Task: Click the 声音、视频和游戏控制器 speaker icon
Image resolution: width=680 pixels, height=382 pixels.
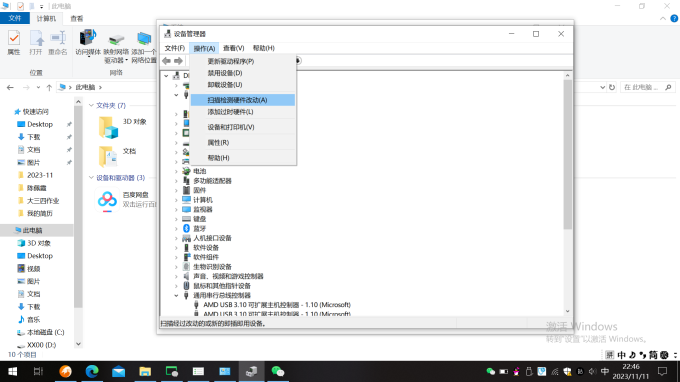Action: pos(186,276)
